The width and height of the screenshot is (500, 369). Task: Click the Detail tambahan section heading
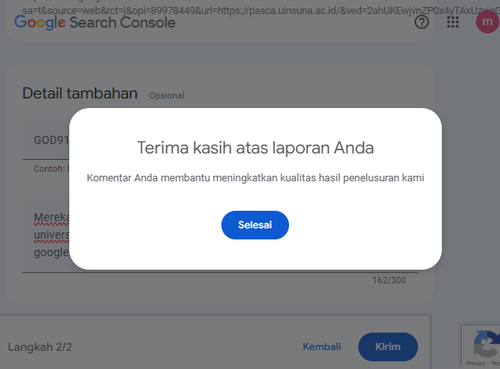[80, 93]
